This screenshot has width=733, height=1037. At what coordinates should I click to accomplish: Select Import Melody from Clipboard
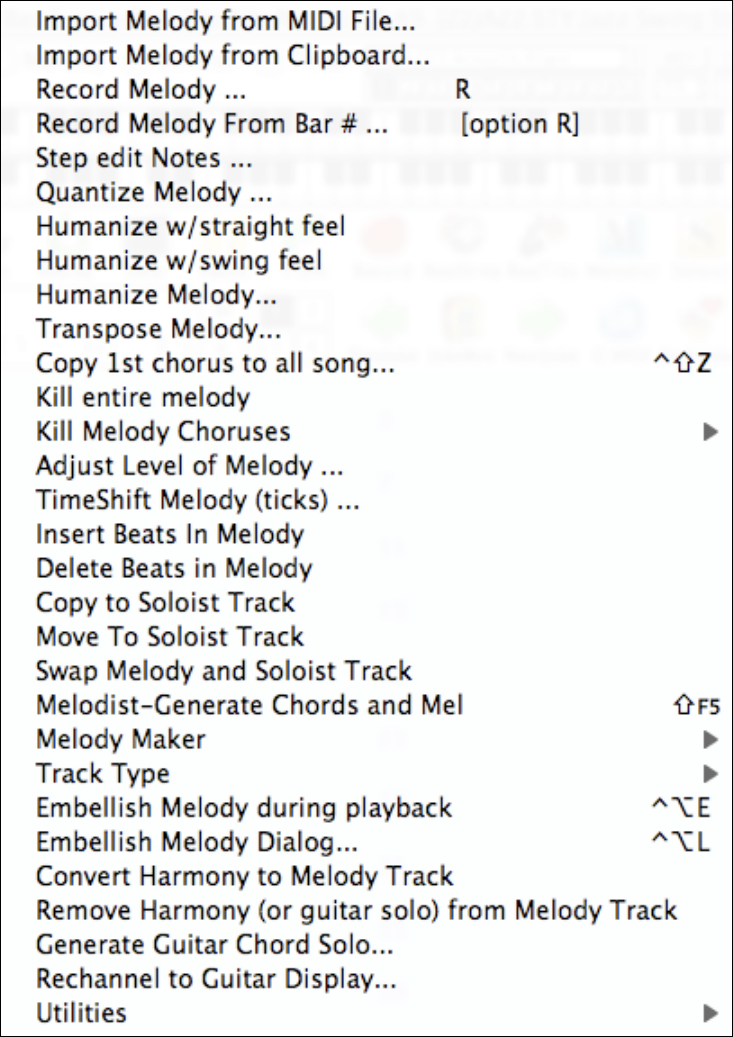coord(233,56)
